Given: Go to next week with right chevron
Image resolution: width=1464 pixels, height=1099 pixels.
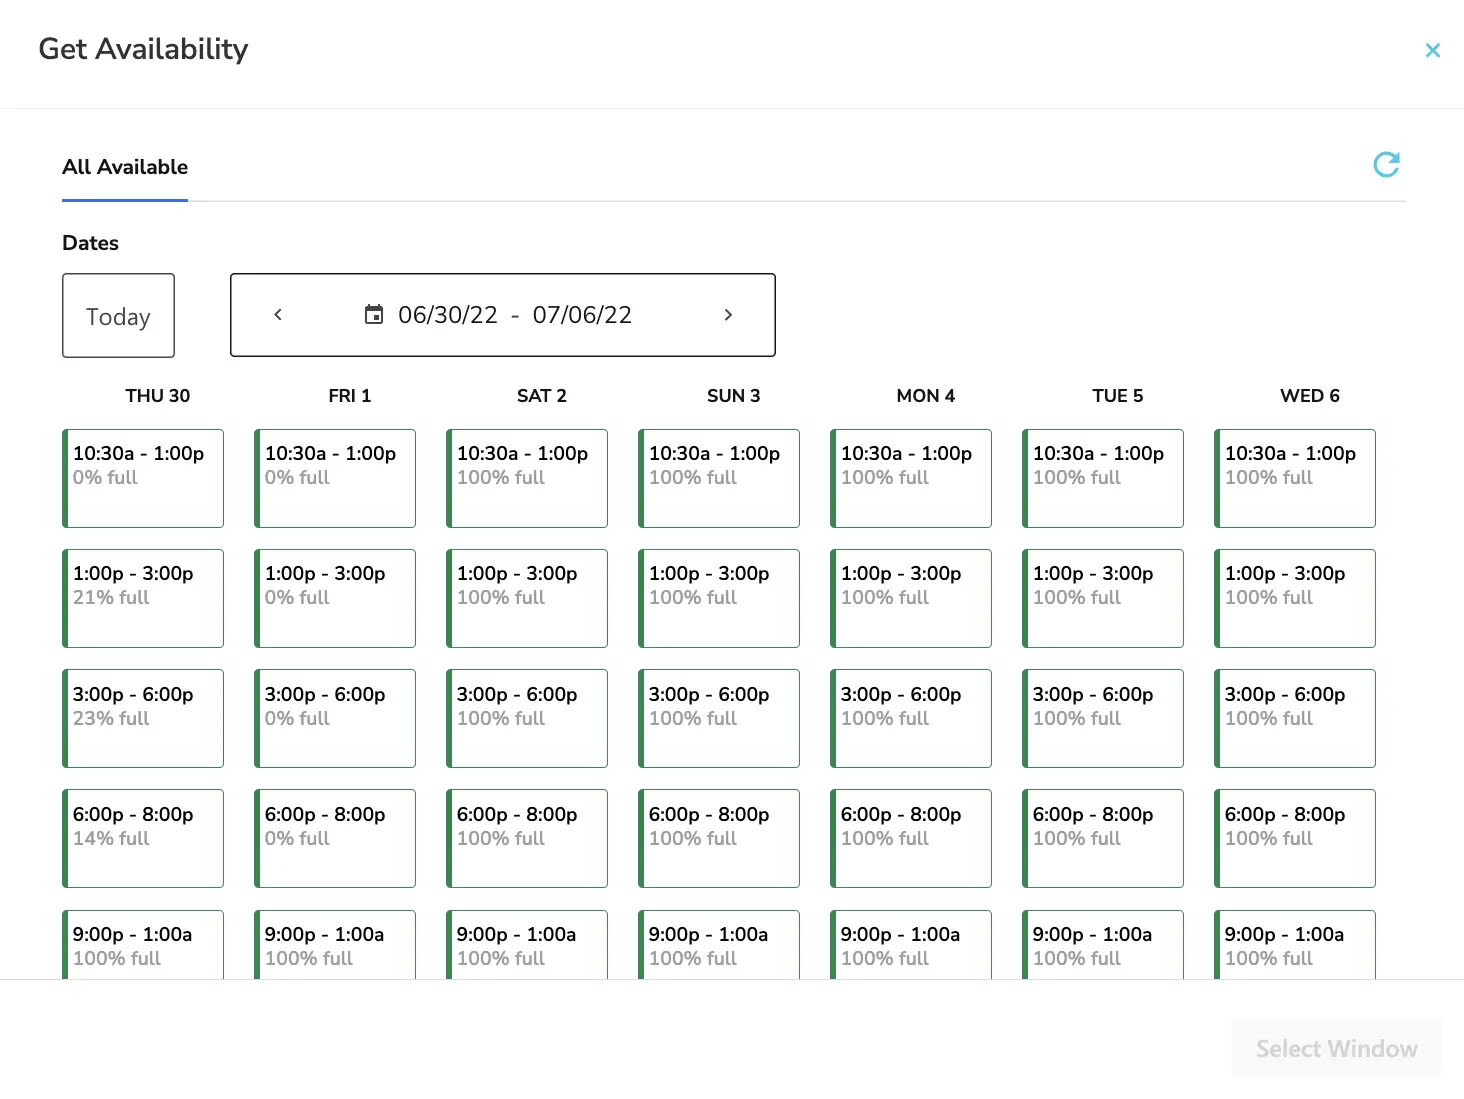Looking at the screenshot, I should (x=728, y=314).
